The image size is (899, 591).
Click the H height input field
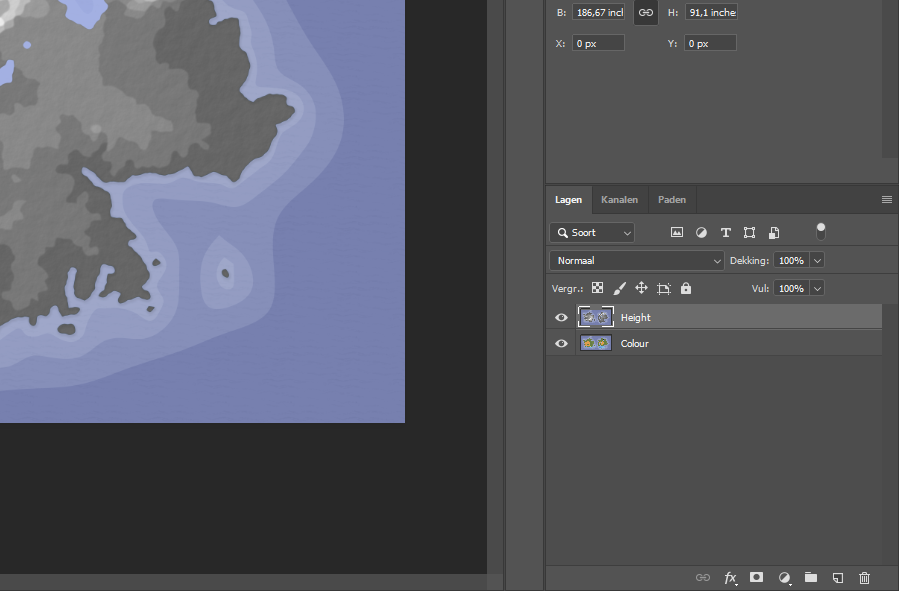(711, 12)
